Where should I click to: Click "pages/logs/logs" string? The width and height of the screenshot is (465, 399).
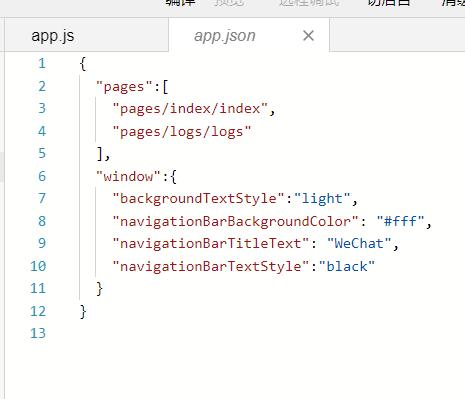tap(182, 132)
